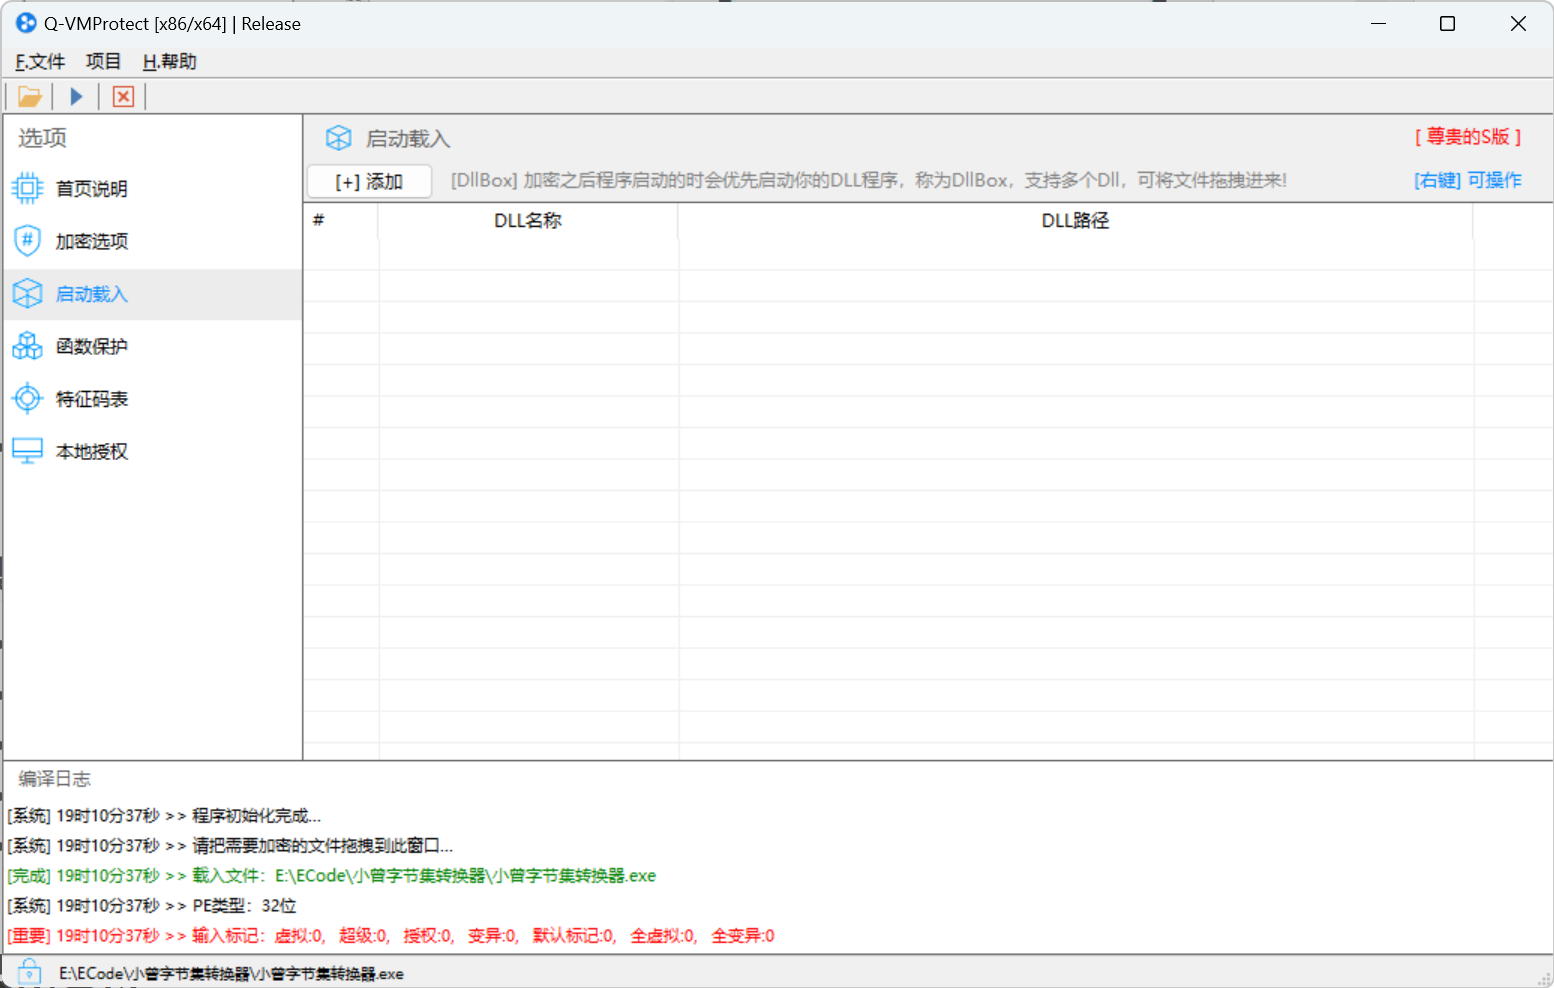Open the 项目 menu
The height and width of the screenshot is (988, 1554).
(x=103, y=62)
